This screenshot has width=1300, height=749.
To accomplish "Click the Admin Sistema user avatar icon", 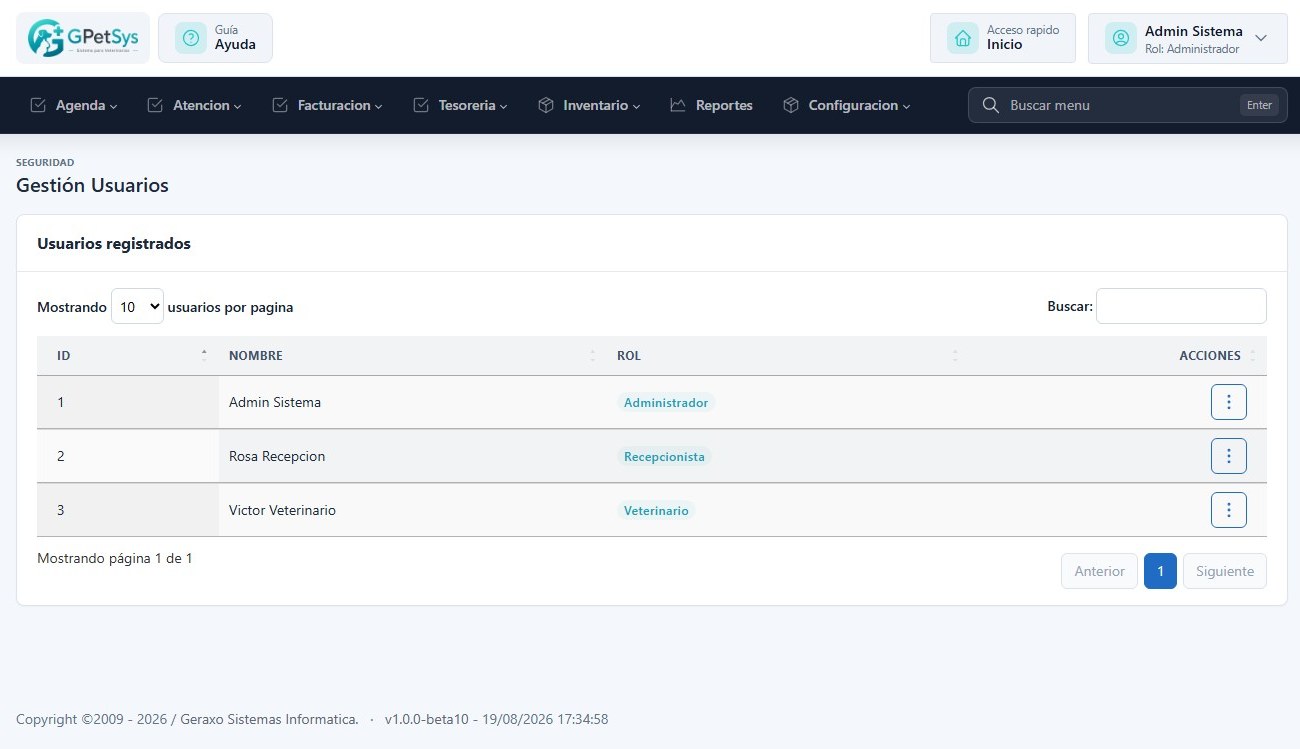I will pos(1121,38).
